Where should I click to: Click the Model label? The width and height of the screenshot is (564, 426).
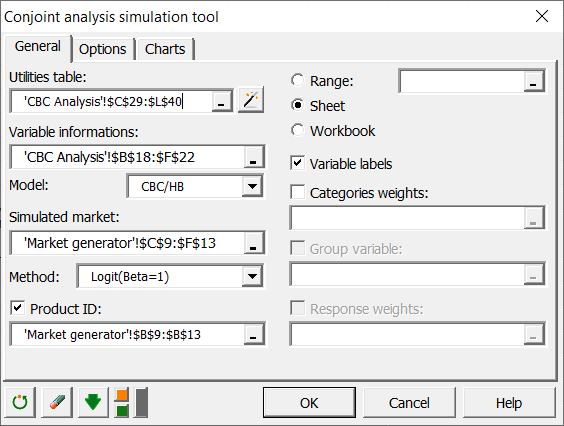(29, 185)
